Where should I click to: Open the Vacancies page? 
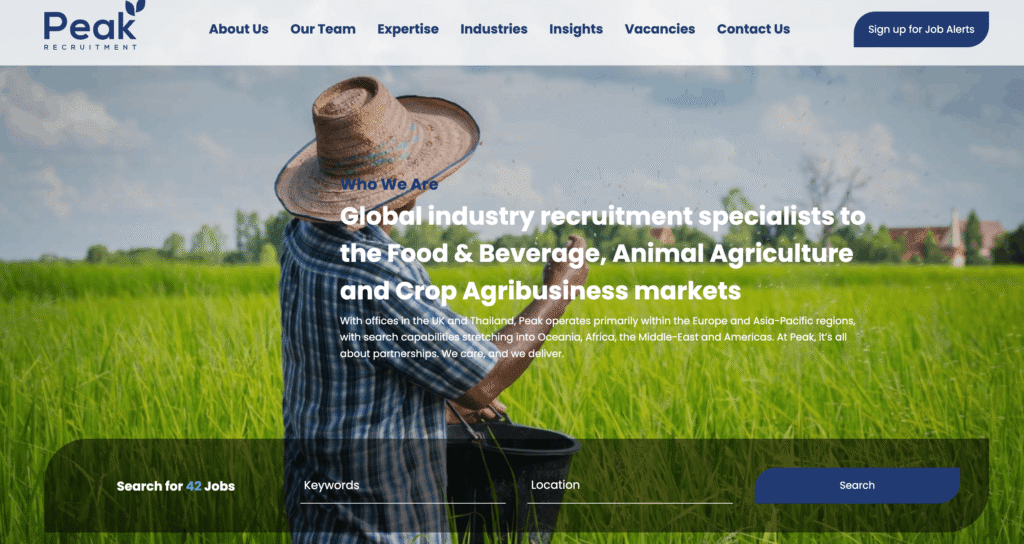click(660, 29)
